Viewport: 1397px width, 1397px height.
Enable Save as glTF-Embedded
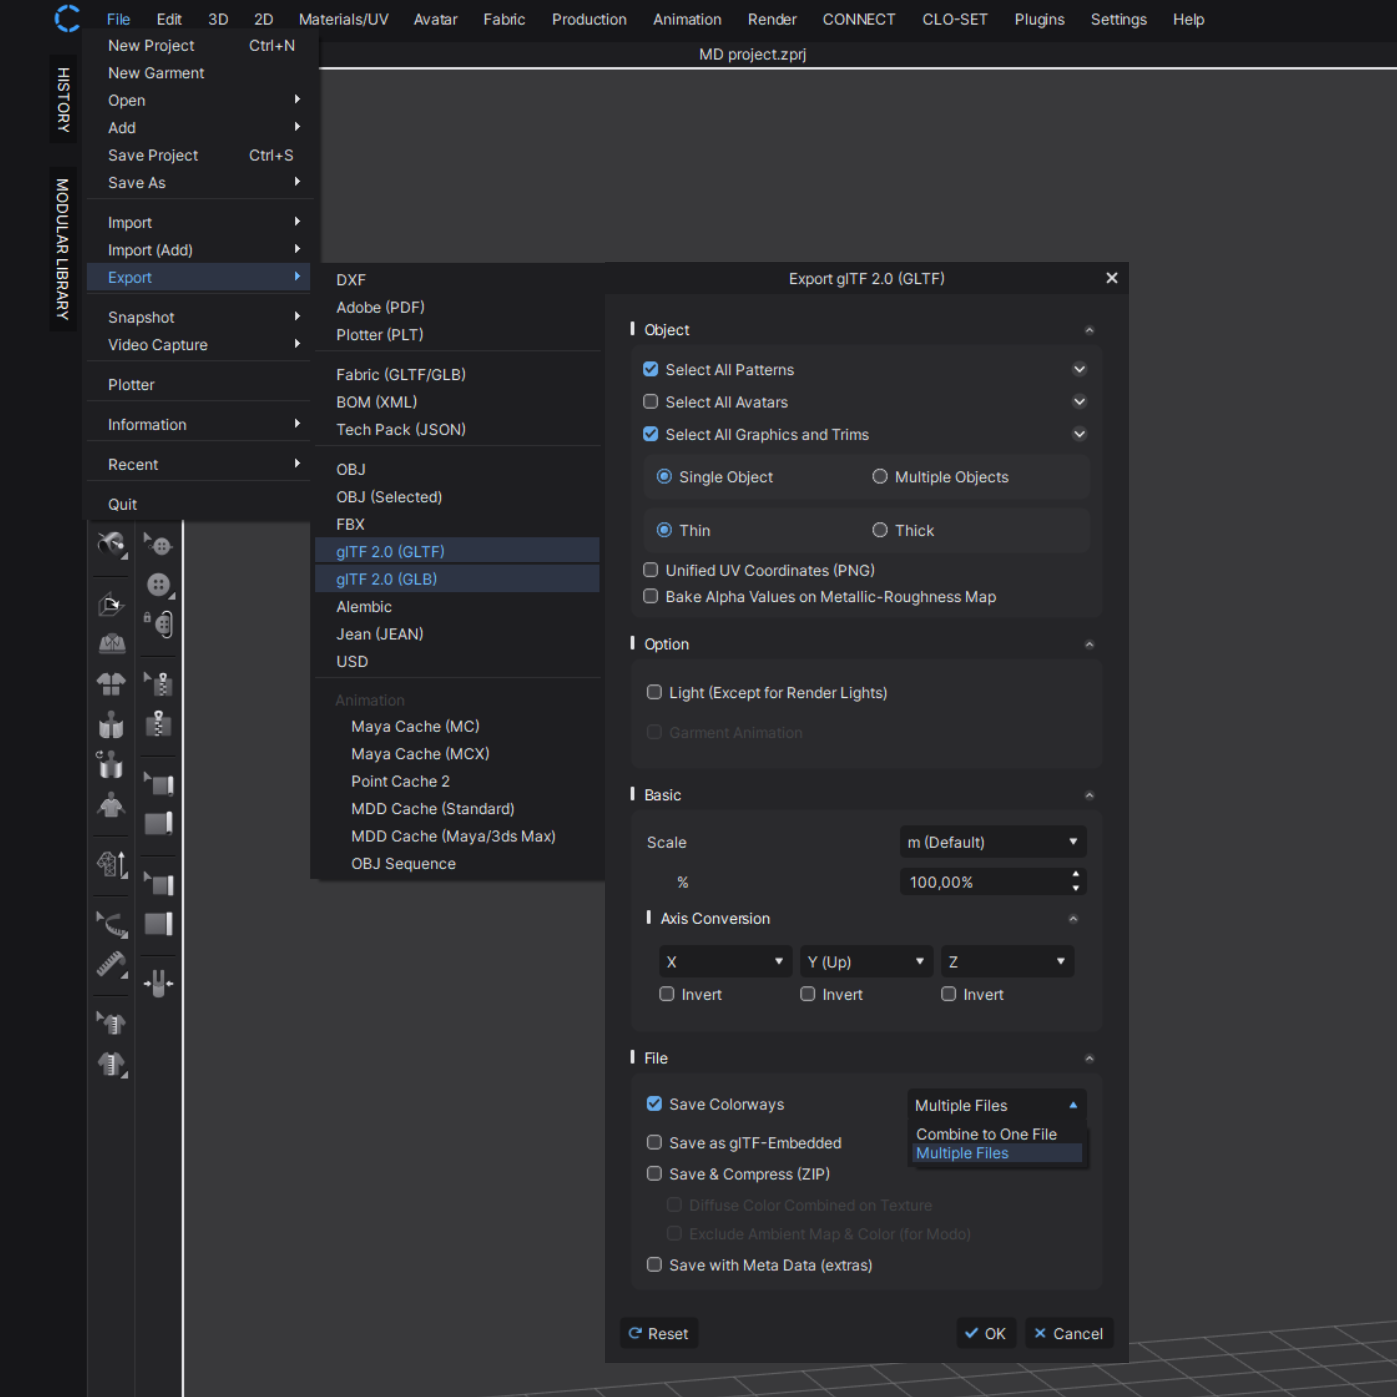(x=654, y=1142)
